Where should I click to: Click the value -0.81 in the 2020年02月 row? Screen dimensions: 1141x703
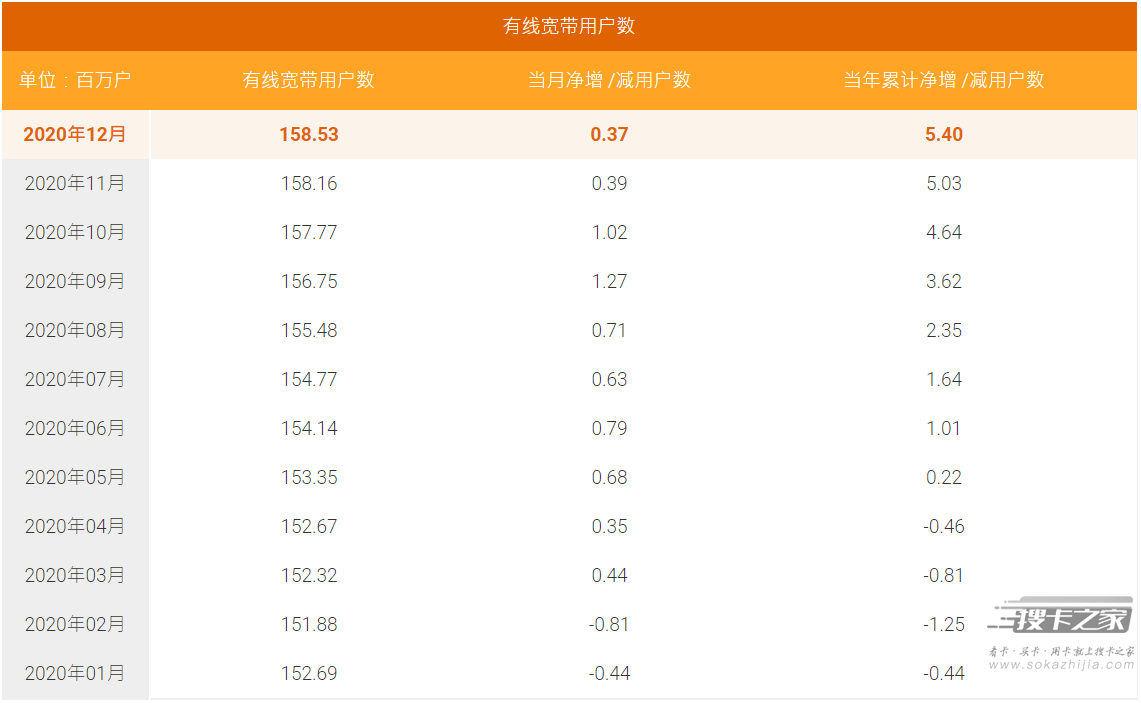pos(609,624)
